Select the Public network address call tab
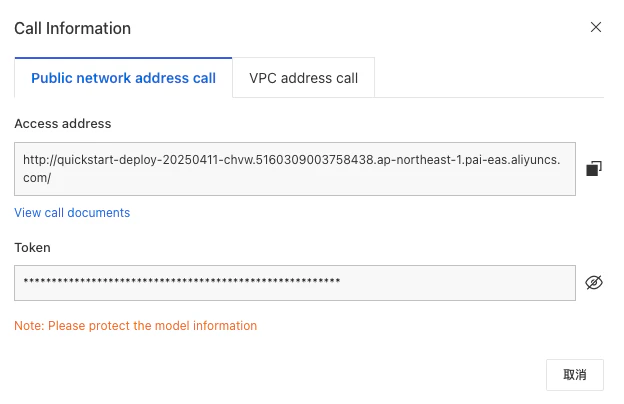Screen dimensions: 624x404 123,78
